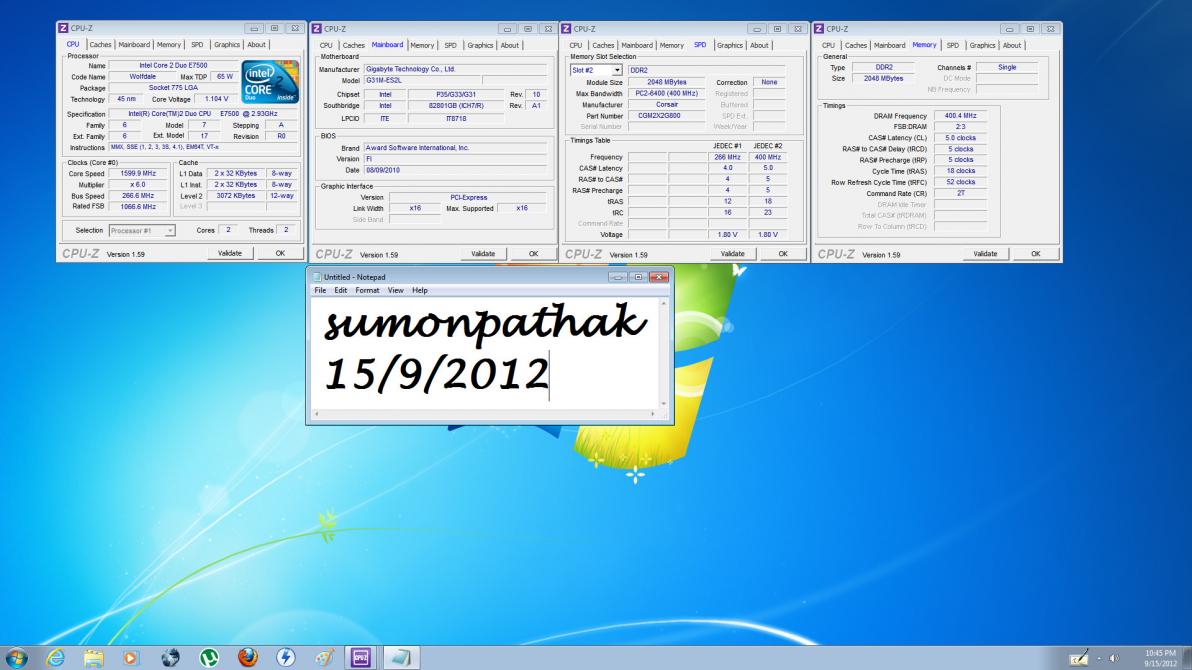This screenshot has width=1192, height=670.
Task: Open the Paint palette taskbar icon
Action: [x=325, y=657]
